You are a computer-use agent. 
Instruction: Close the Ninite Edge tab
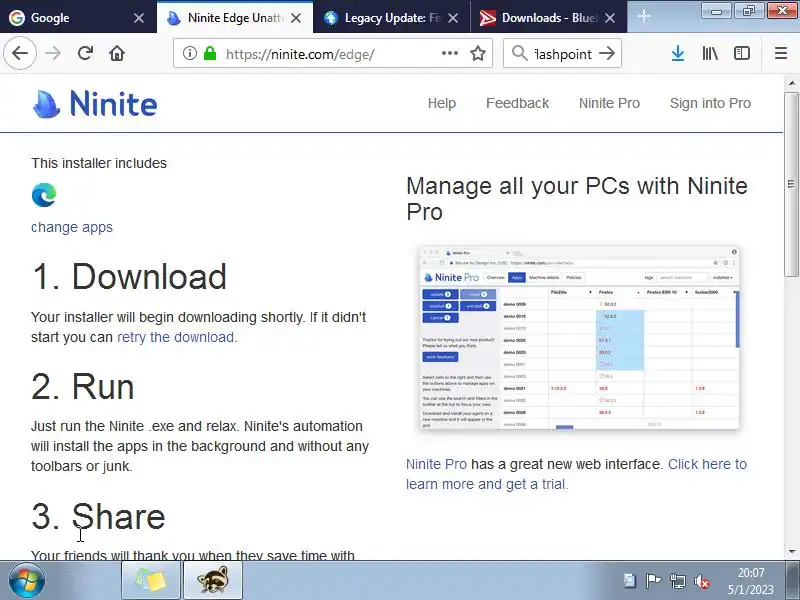point(296,18)
